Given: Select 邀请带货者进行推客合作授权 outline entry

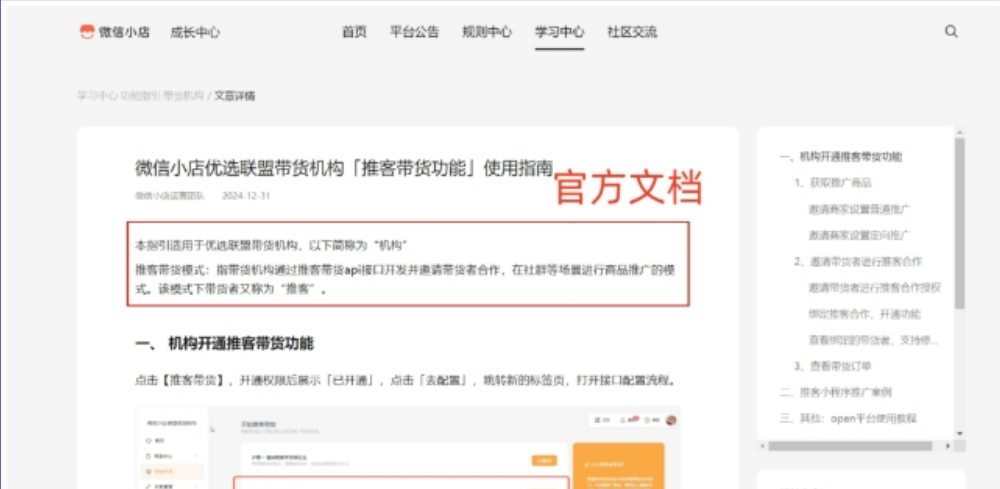Looking at the screenshot, I should pos(875,288).
